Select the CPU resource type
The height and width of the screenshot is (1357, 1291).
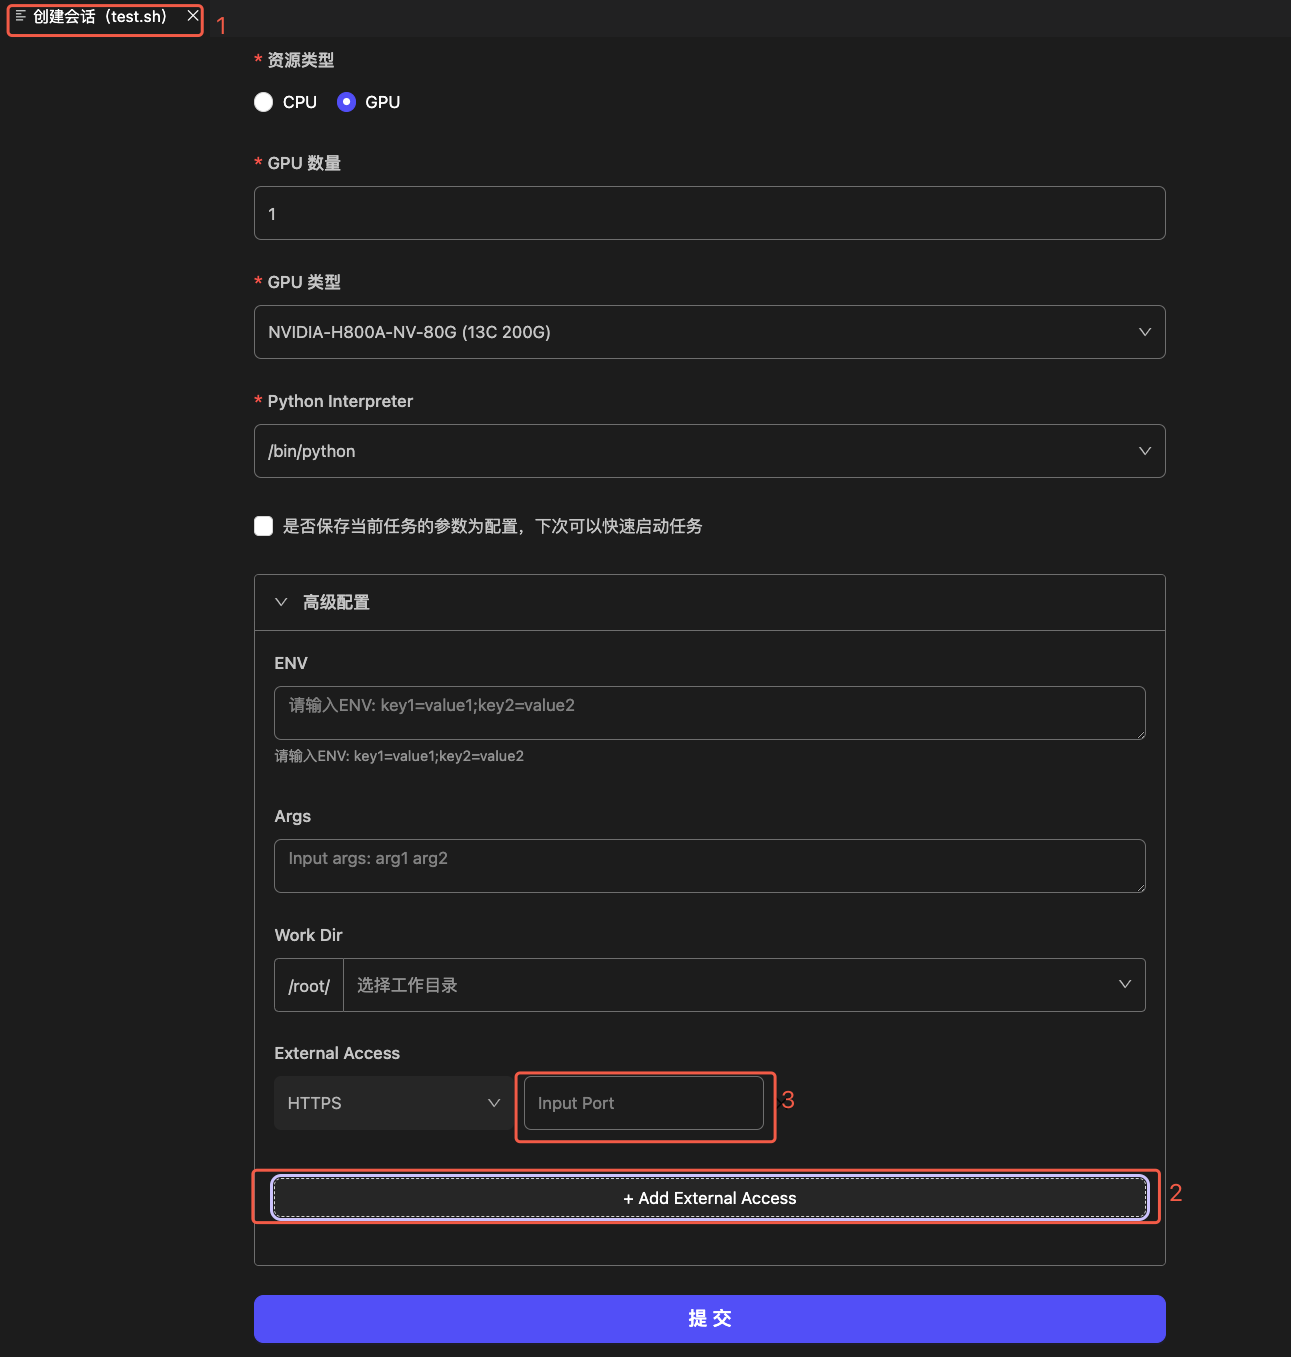tap(264, 102)
